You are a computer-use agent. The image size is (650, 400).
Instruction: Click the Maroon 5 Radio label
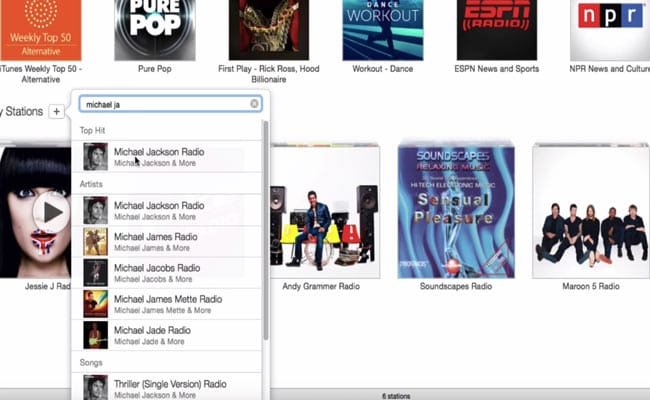pyautogui.click(x=591, y=286)
